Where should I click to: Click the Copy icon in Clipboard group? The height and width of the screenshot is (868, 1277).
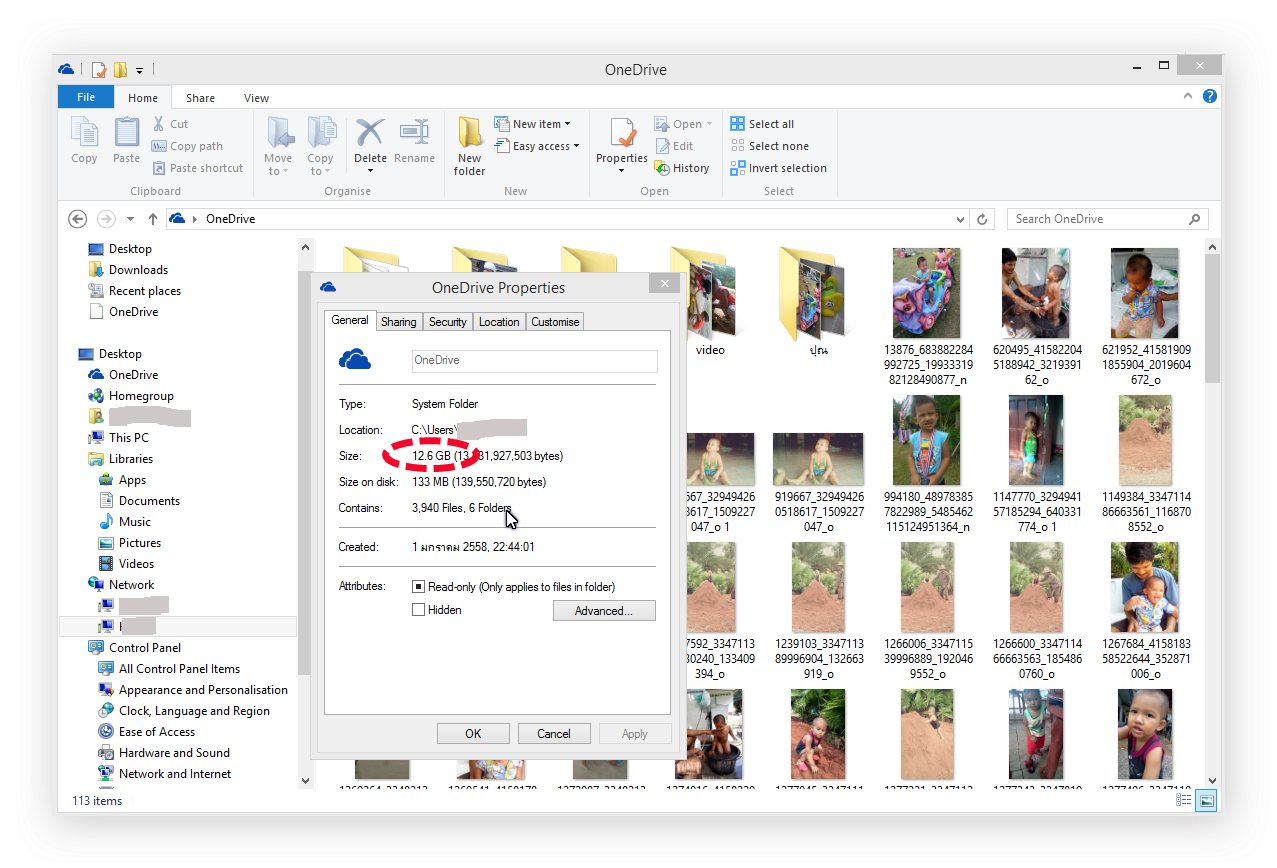point(84,132)
